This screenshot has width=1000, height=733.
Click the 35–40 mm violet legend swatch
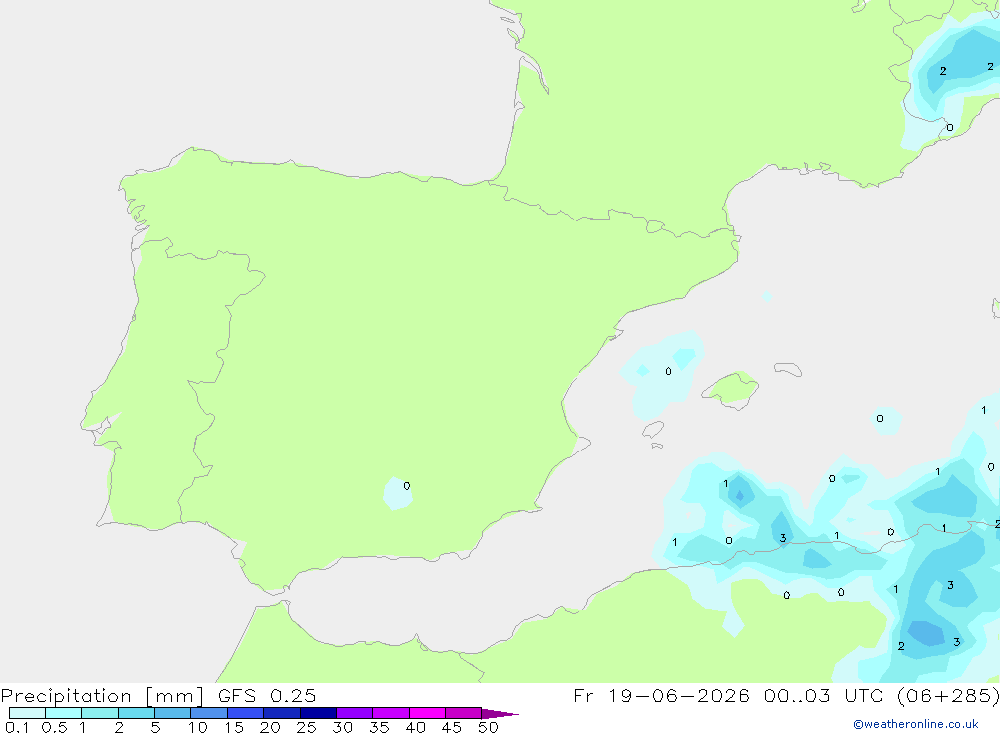(390, 713)
